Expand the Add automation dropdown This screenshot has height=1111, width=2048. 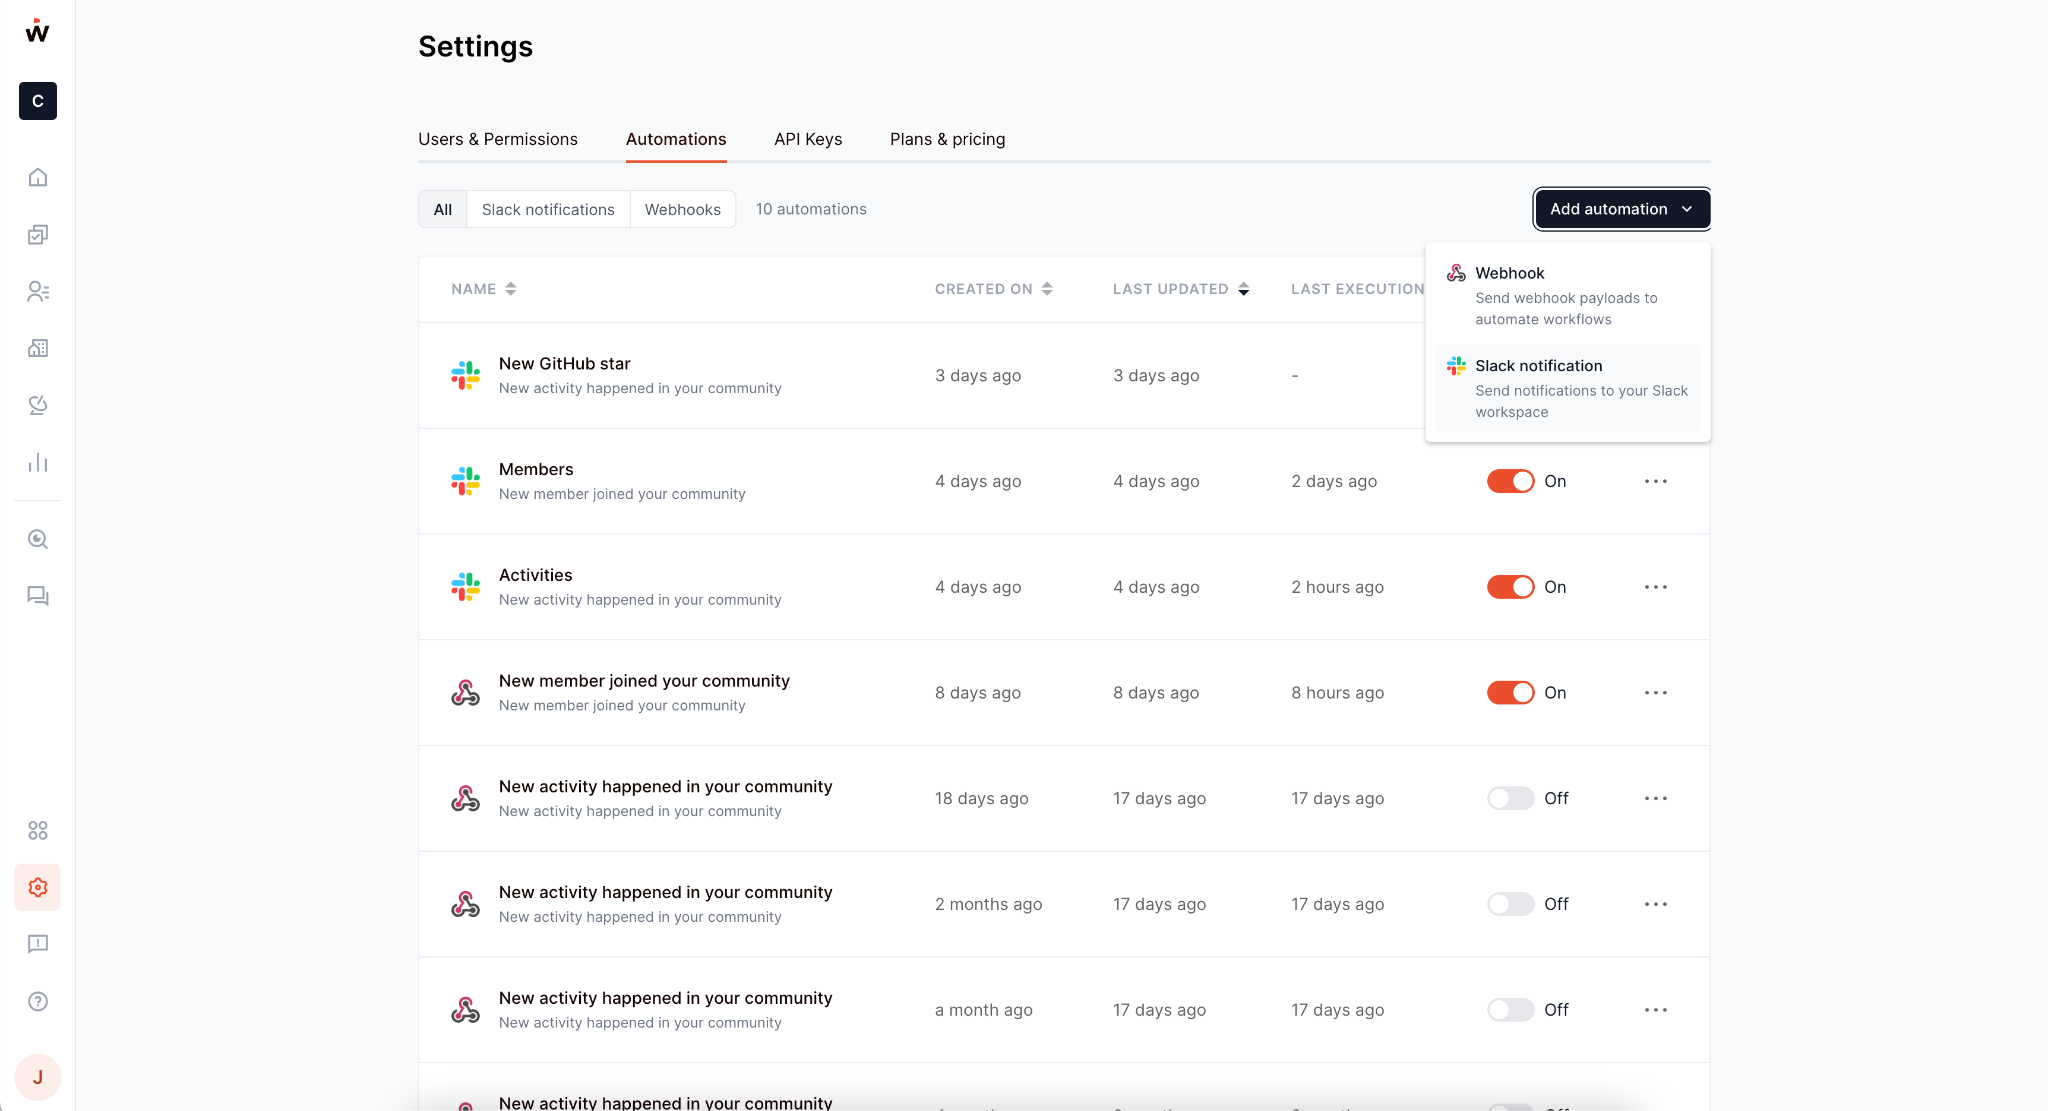pos(1621,209)
